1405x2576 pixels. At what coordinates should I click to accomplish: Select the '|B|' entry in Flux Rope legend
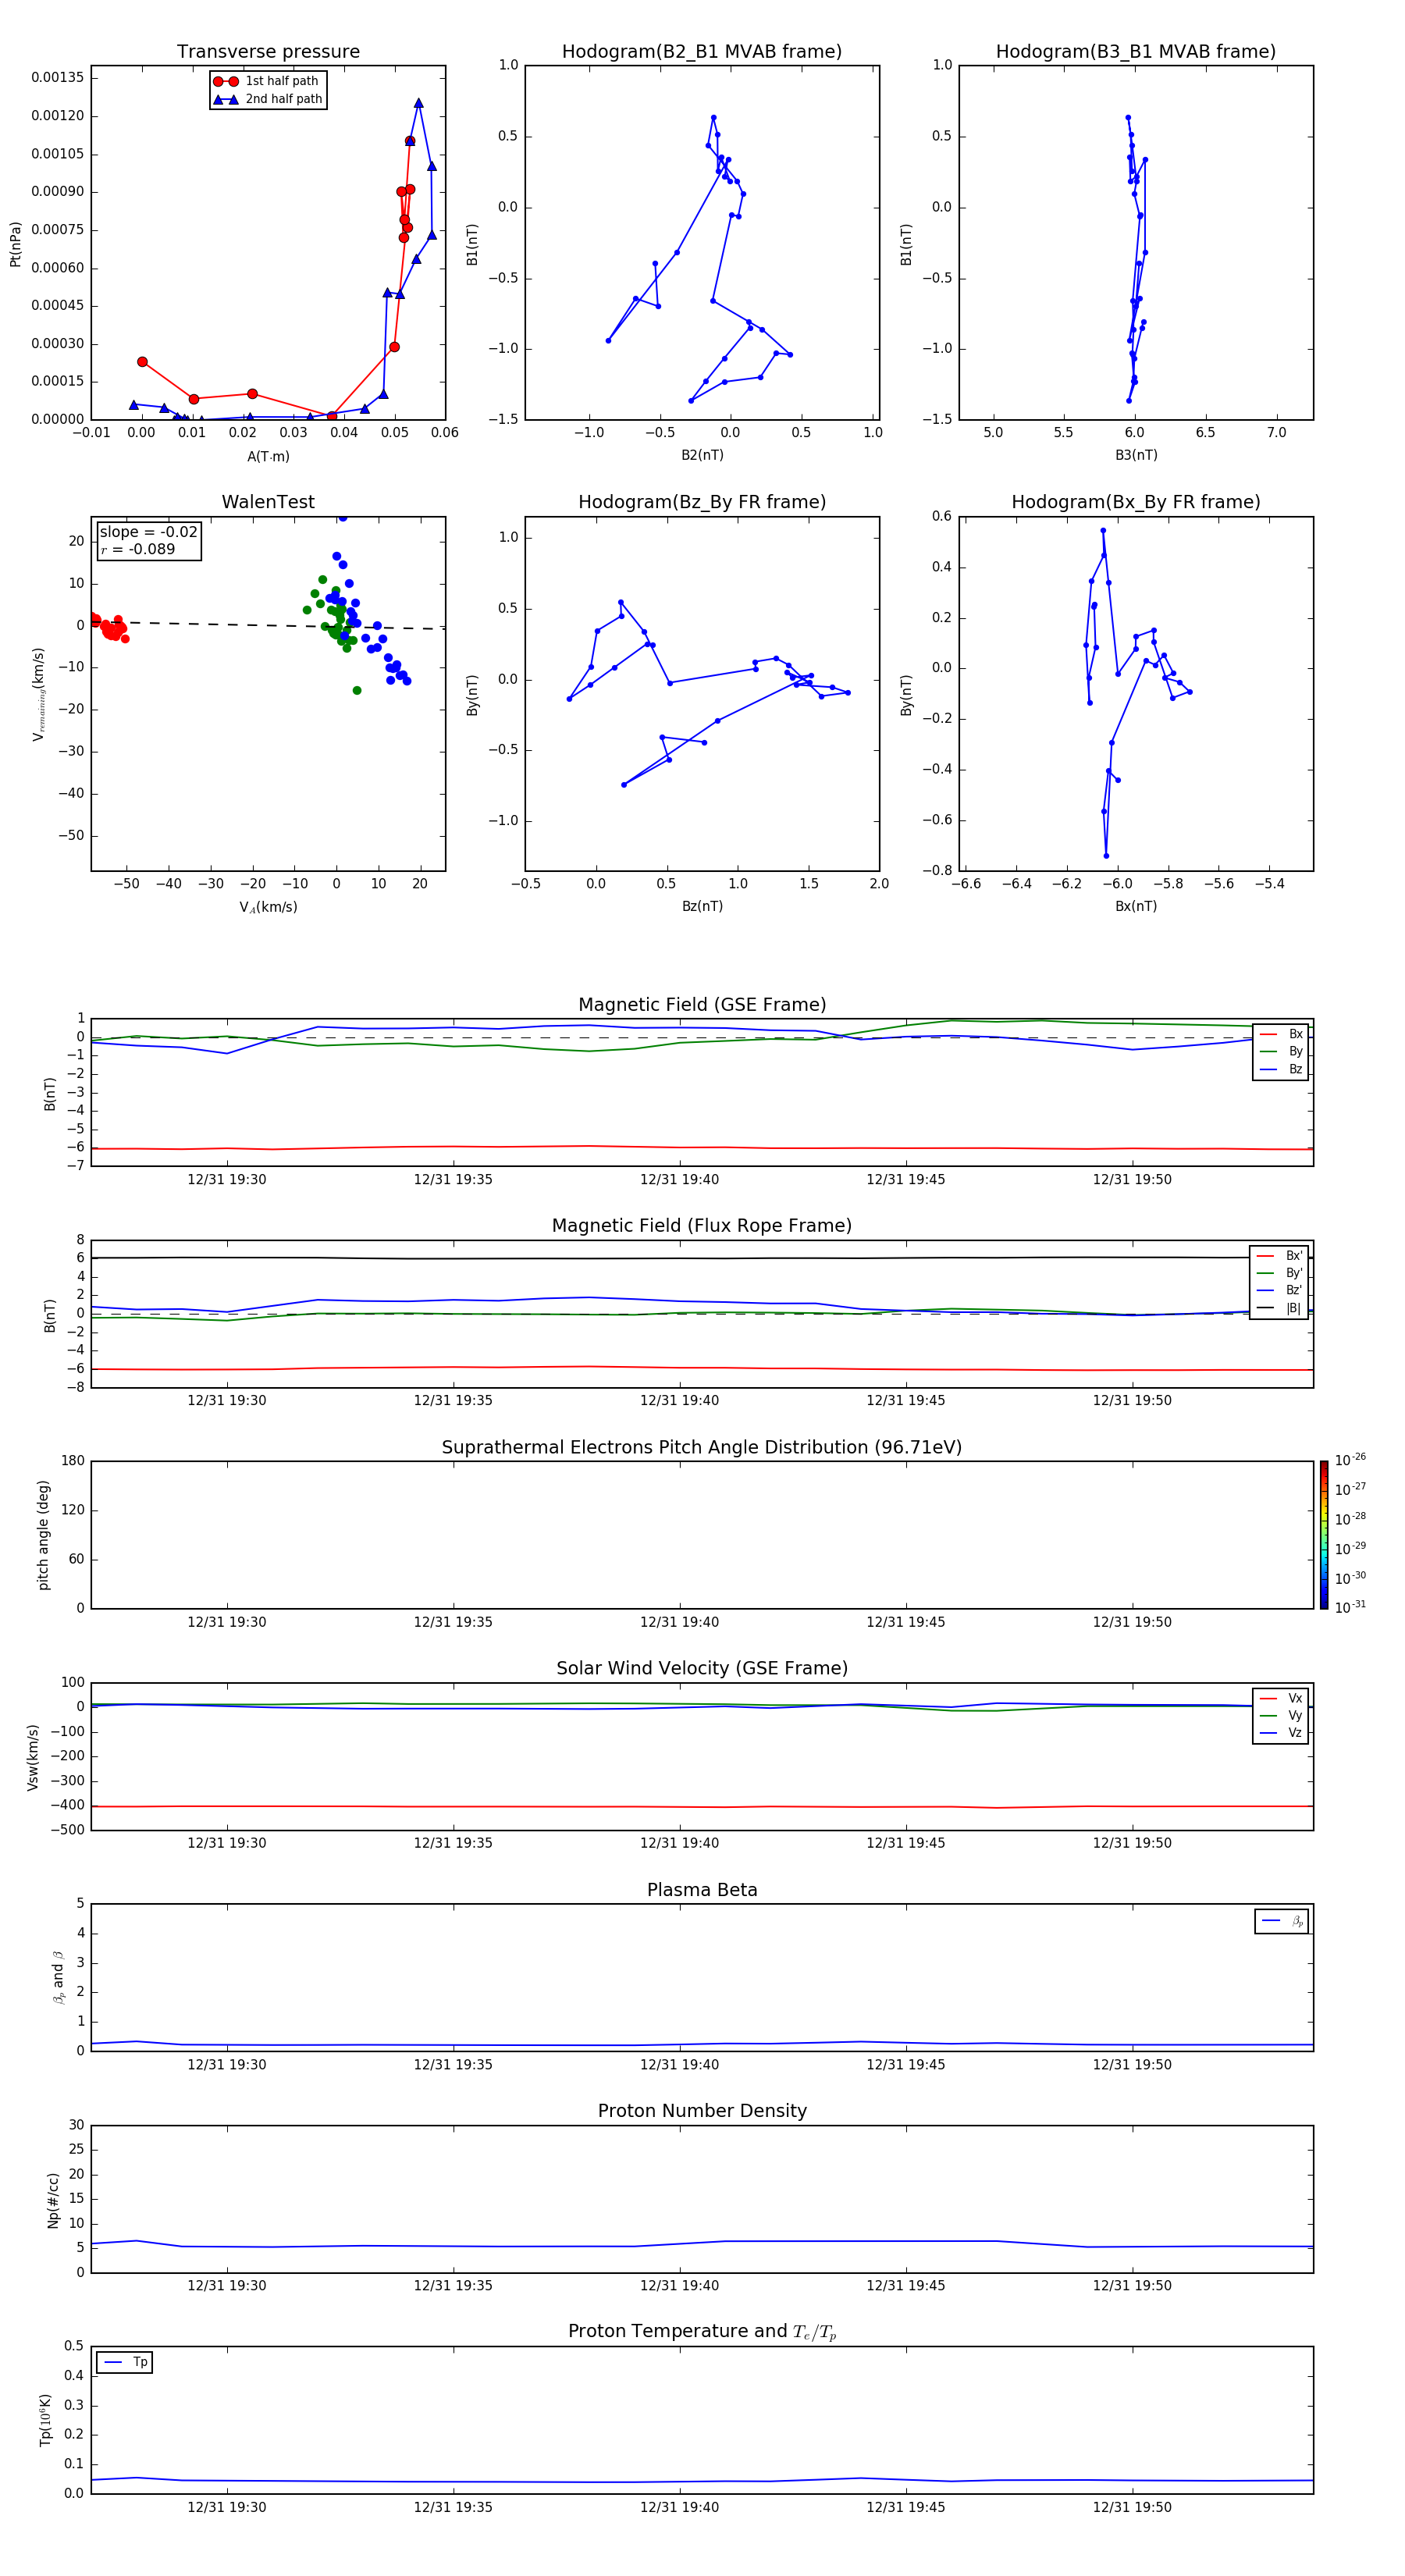(1280, 1308)
